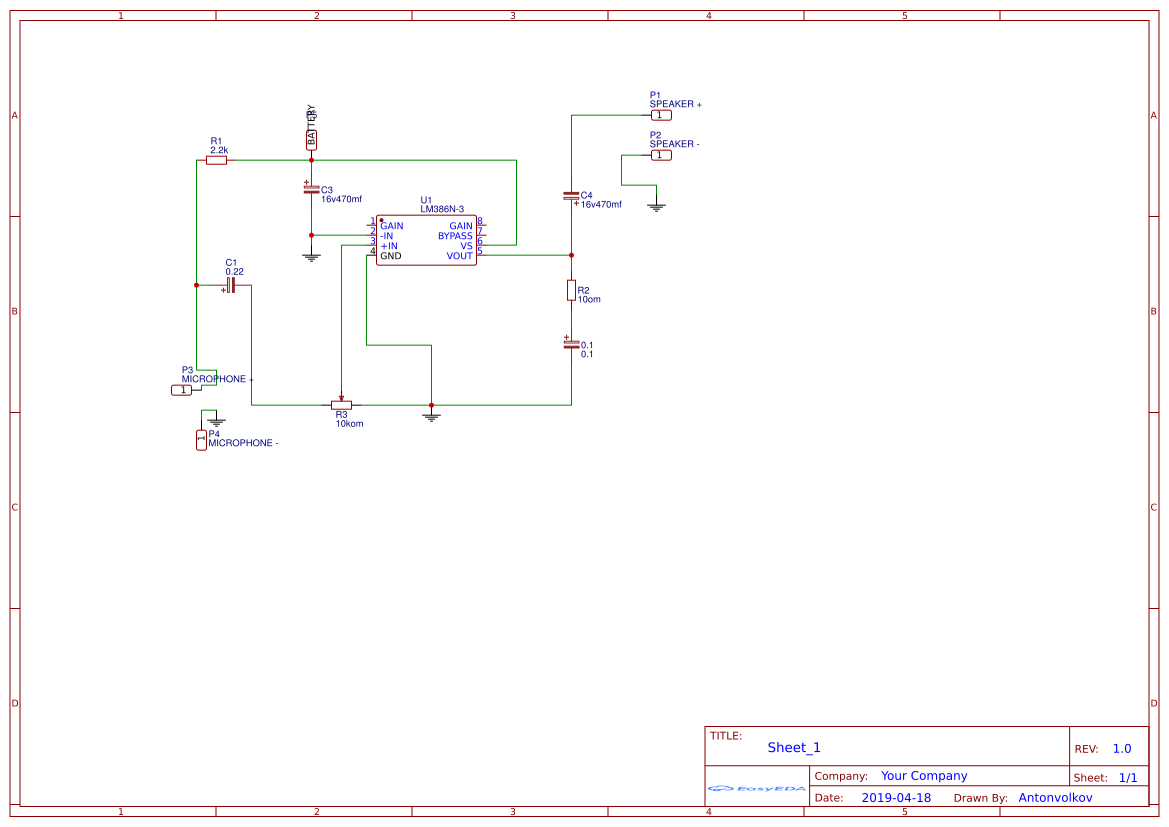Click the U1 LM386N-3 amplifier chip body

[x=426, y=241]
